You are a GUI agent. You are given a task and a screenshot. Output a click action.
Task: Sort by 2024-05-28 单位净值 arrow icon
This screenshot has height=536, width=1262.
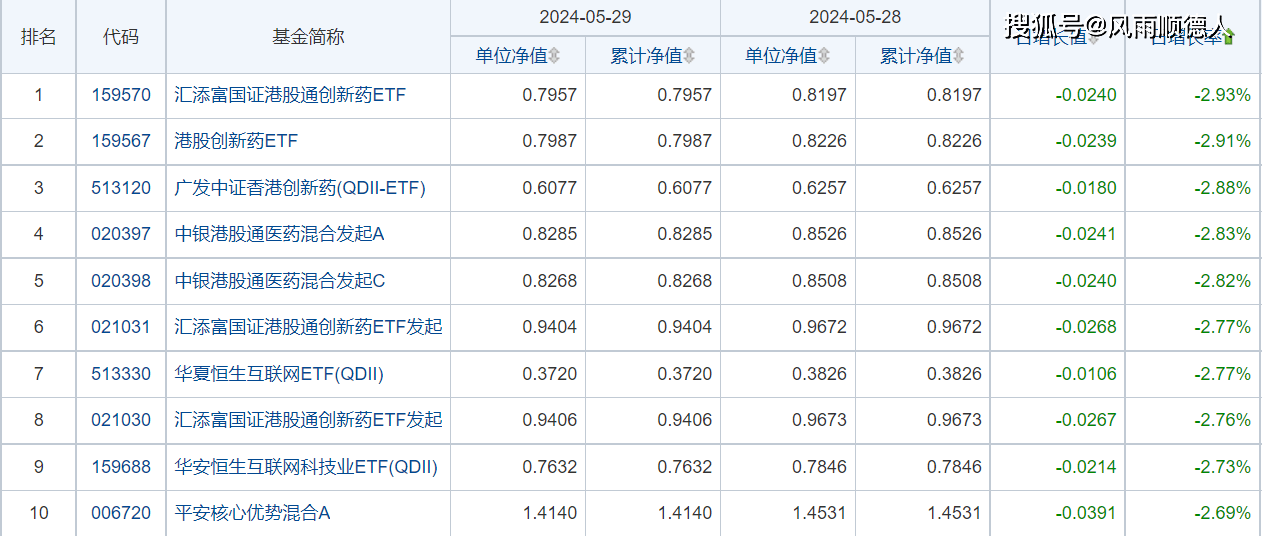(823, 56)
